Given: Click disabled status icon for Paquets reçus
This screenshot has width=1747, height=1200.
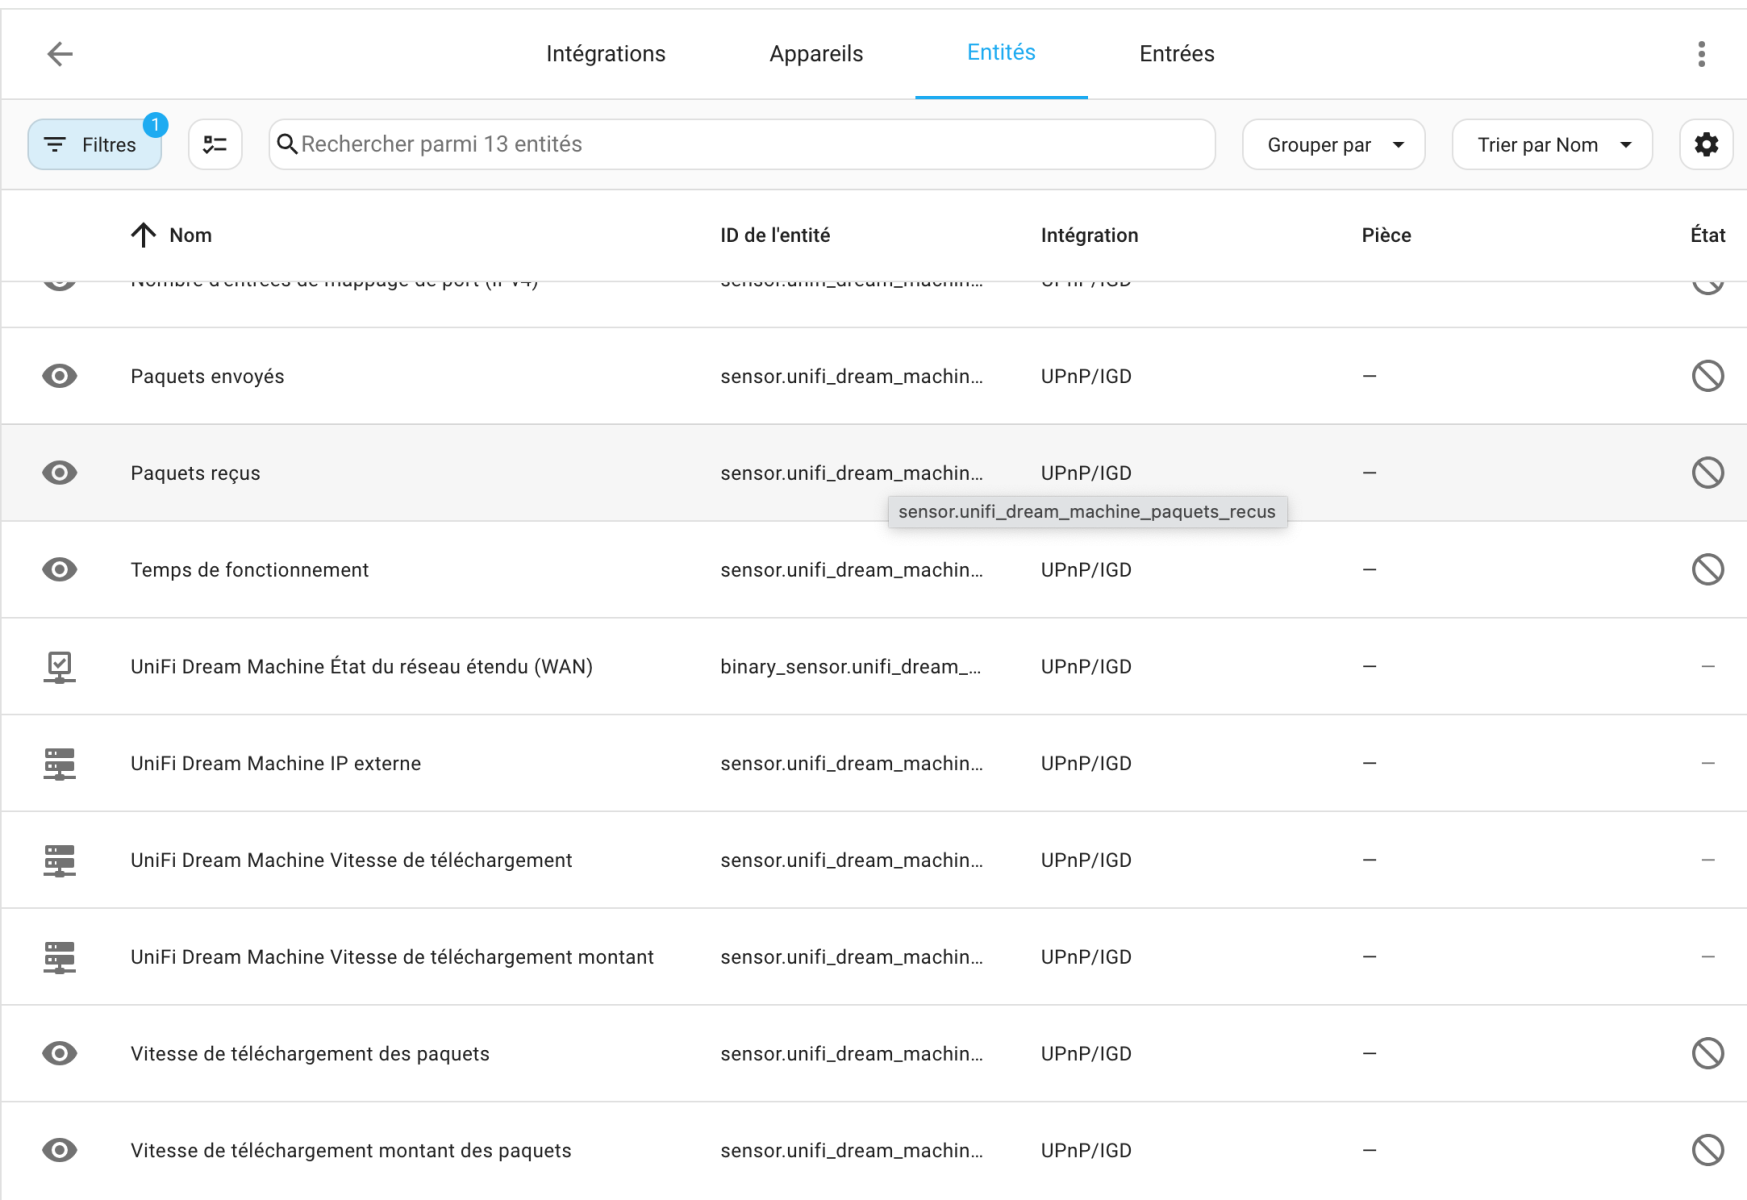Looking at the screenshot, I should (1708, 473).
